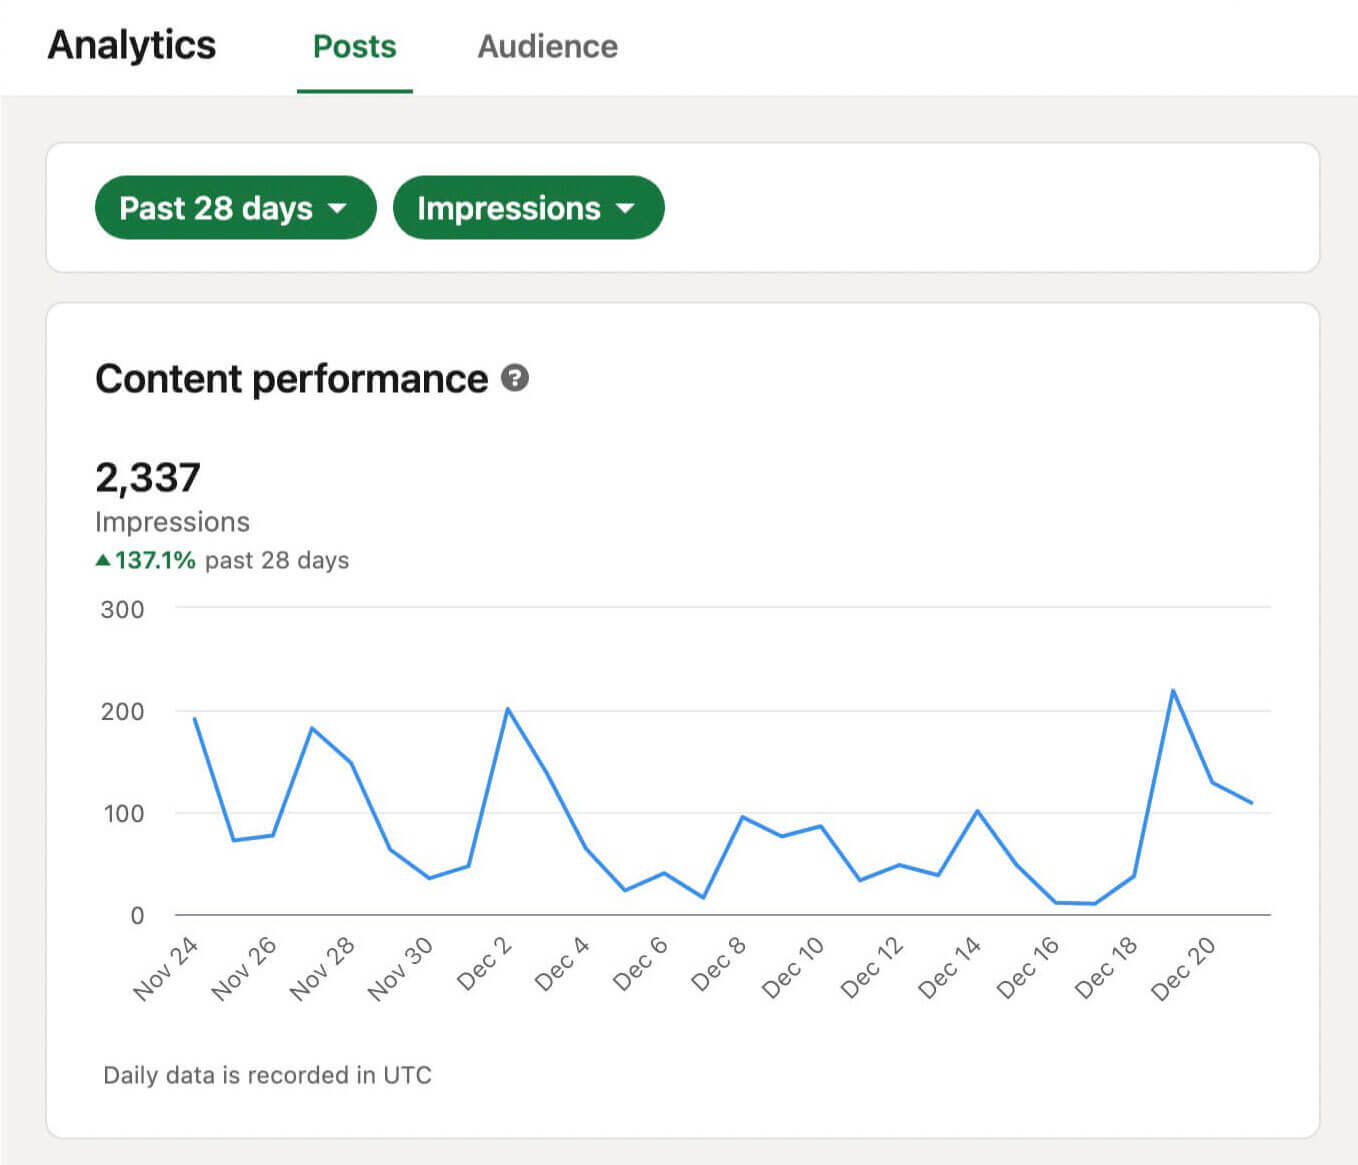Click the Analytics heading

pyautogui.click(x=131, y=45)
